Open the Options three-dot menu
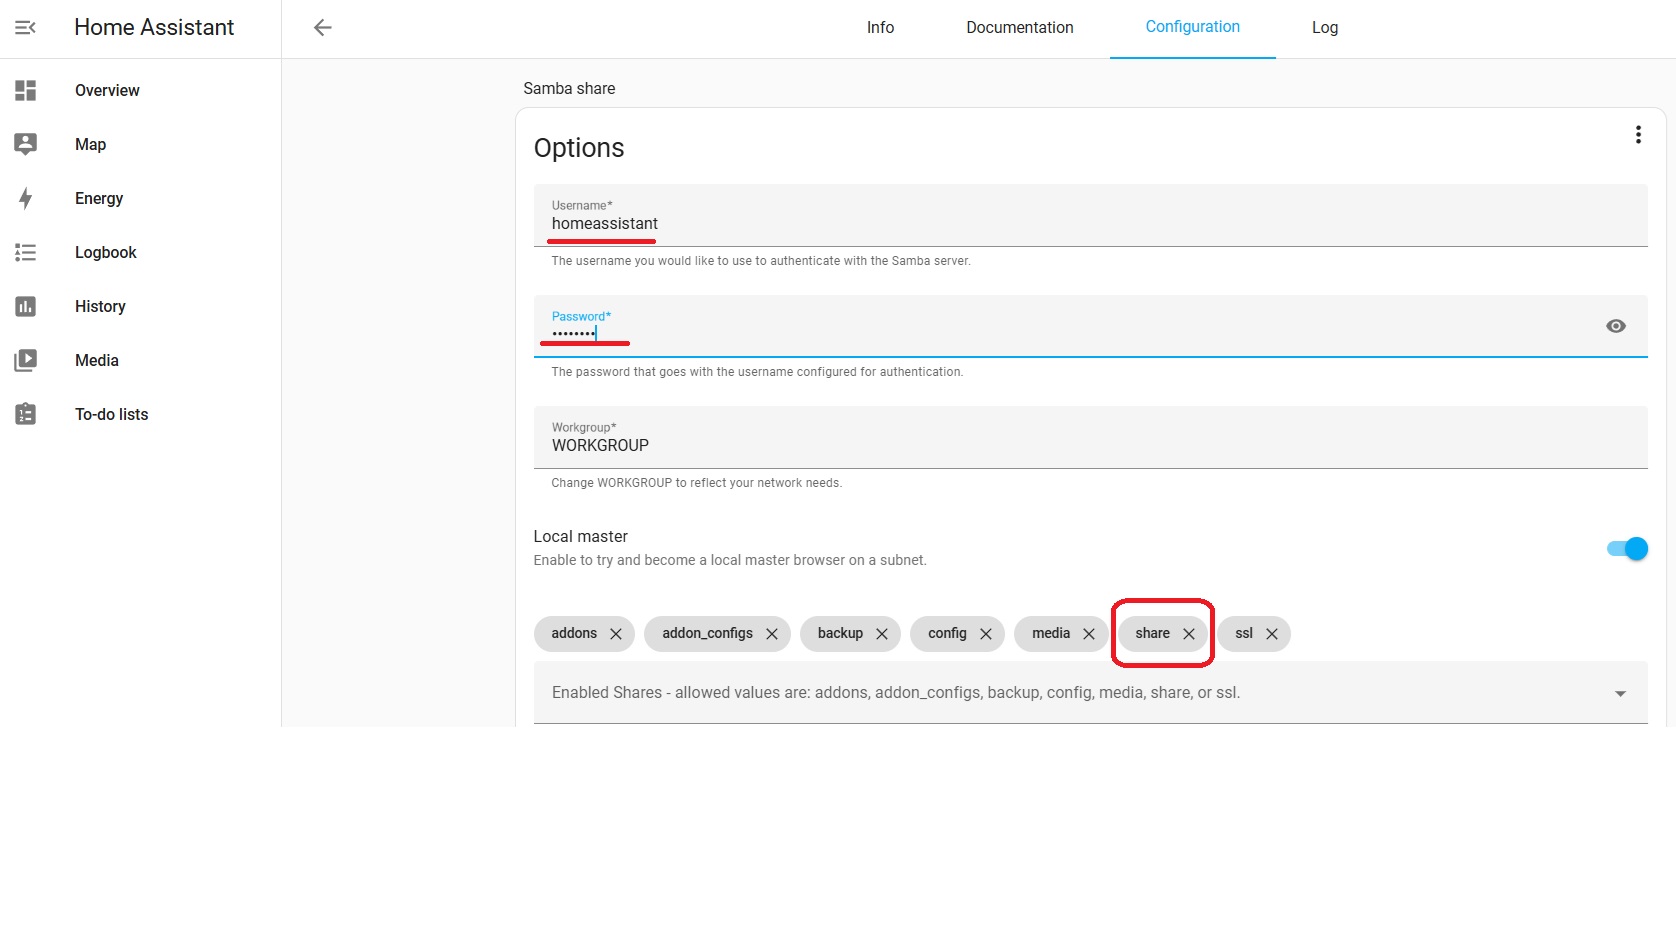1676x947 pixels. [1638, 135]
